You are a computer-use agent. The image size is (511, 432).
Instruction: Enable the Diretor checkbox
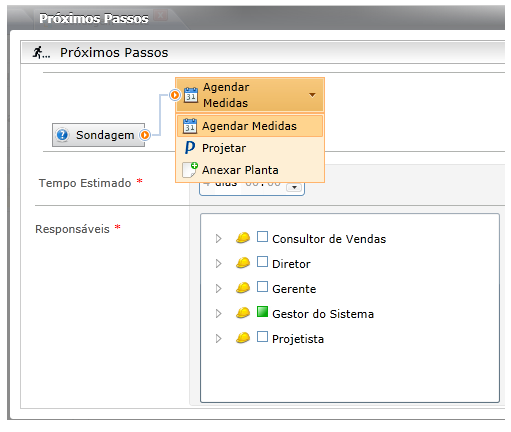(x=262, y=262)
